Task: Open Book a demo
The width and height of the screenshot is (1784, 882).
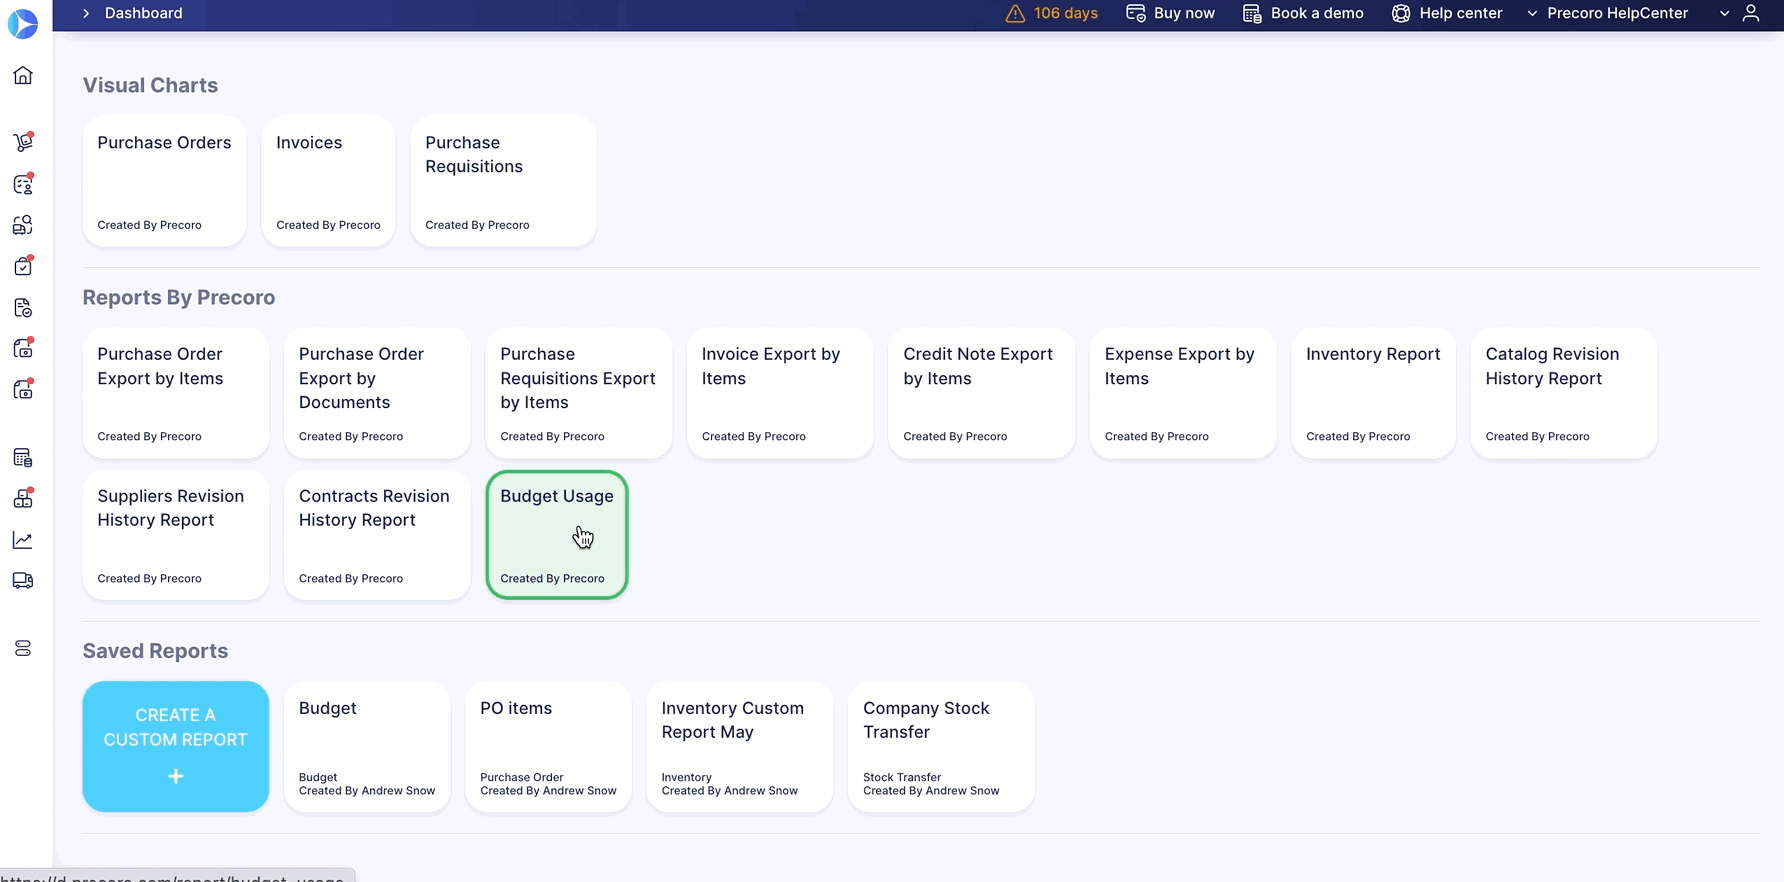Action: [1317, 13]
